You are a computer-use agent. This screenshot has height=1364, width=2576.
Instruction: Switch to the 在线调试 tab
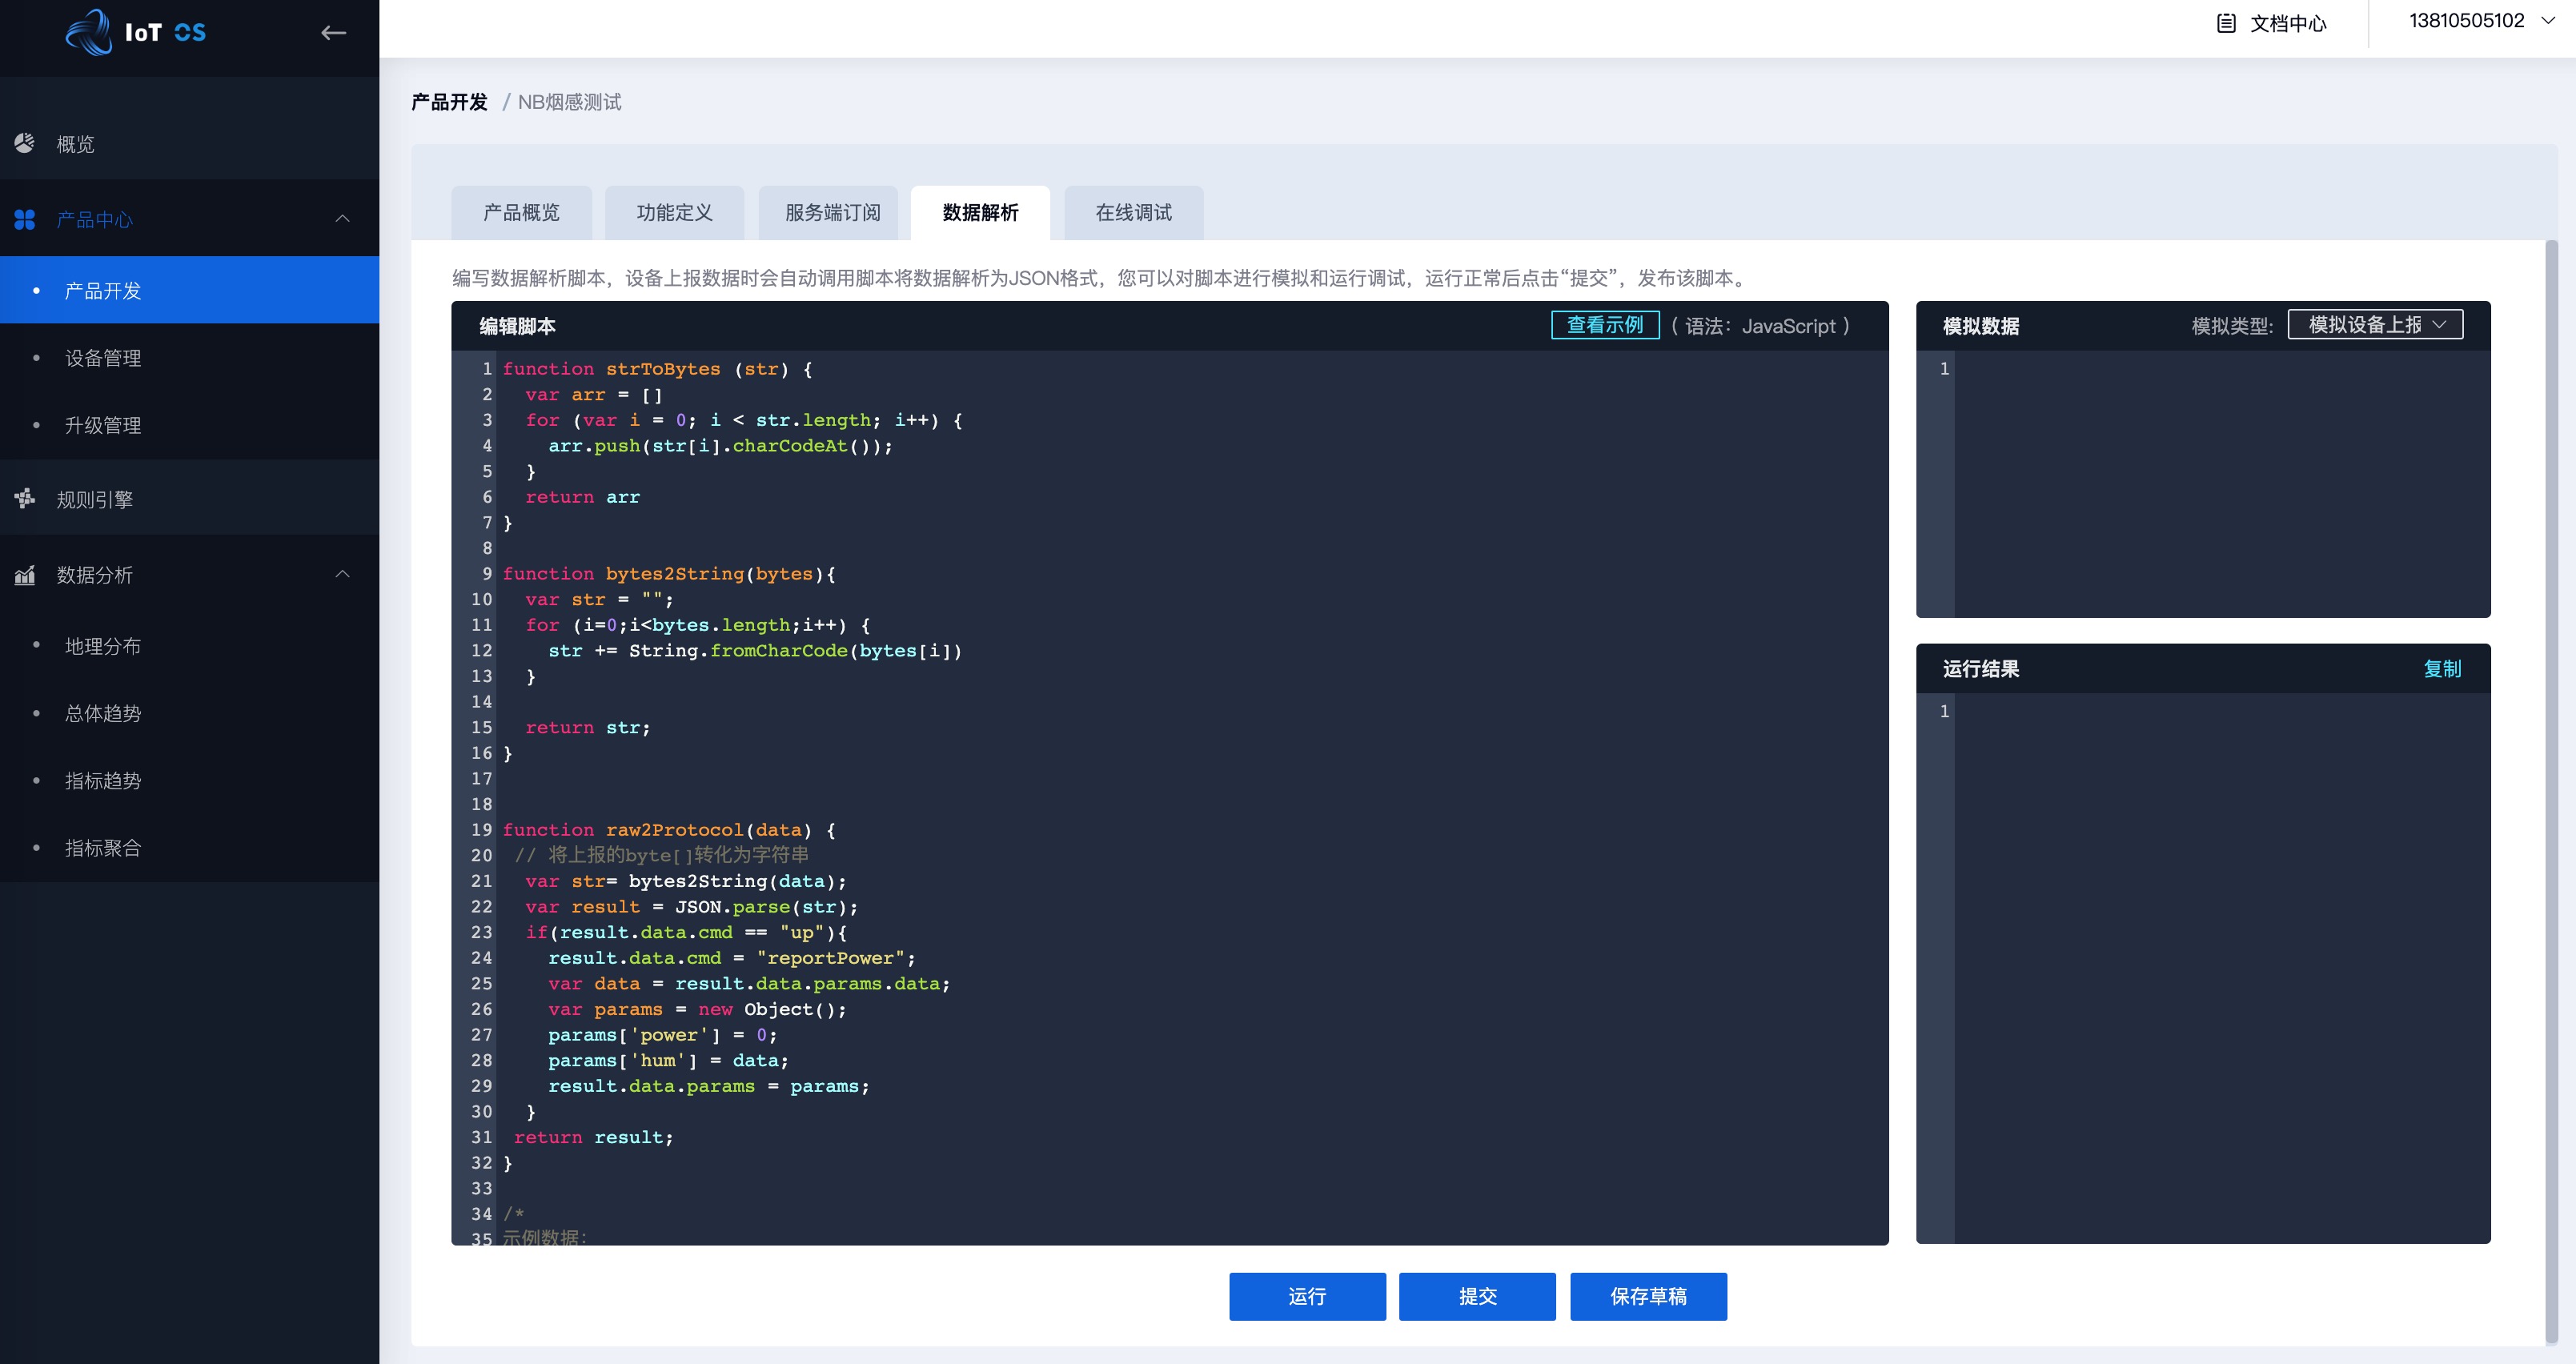(x=1133, y=212)
